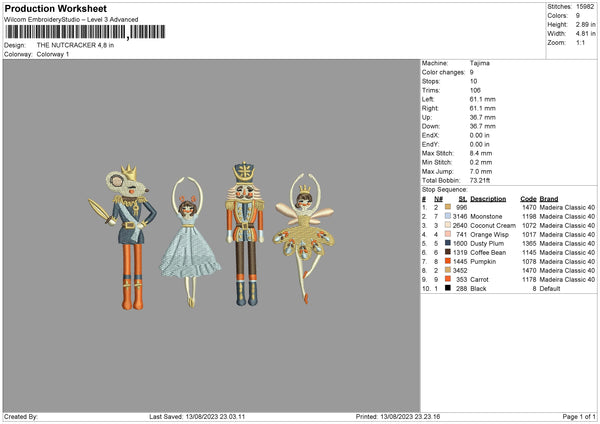The height and width of the screenshot is (424, 600).
Task: Click the Min Stitch value 0.2 mm
Action: point(481,162)
